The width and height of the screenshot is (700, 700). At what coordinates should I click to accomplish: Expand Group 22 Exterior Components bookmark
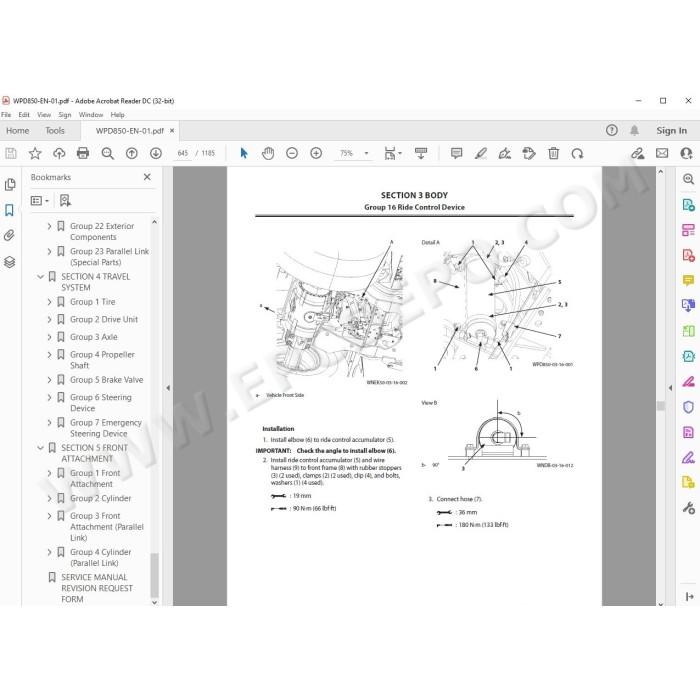pyautogui.click(x=50, y=226)
